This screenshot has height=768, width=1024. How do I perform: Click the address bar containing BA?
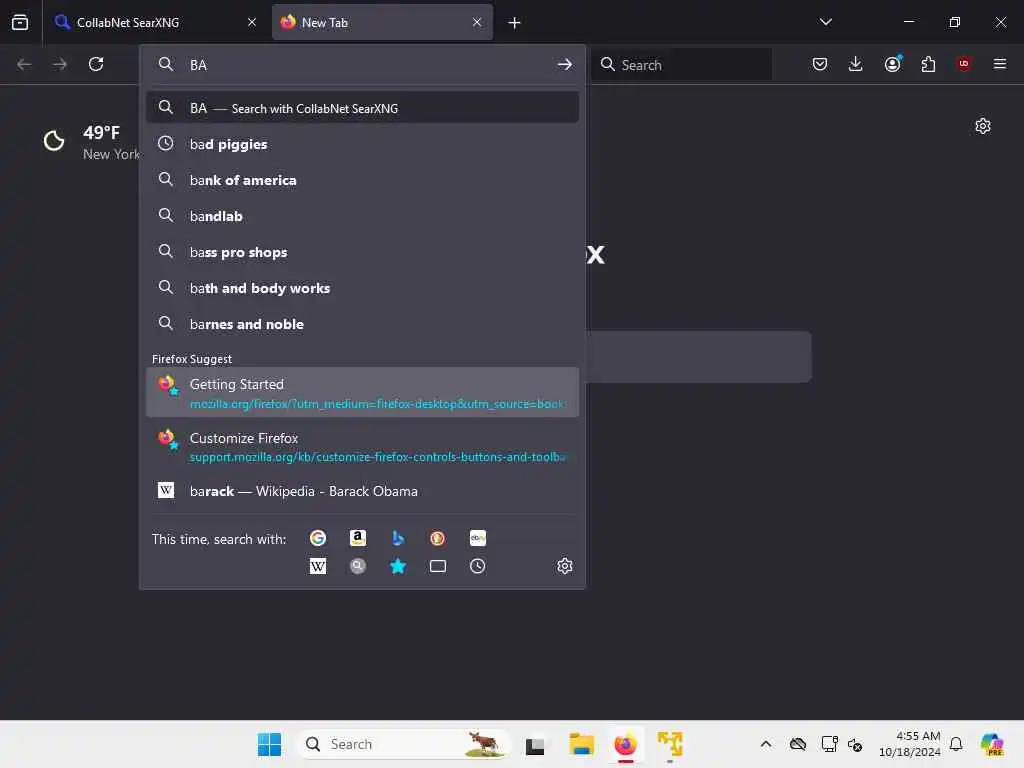click(x=362, y=65)
